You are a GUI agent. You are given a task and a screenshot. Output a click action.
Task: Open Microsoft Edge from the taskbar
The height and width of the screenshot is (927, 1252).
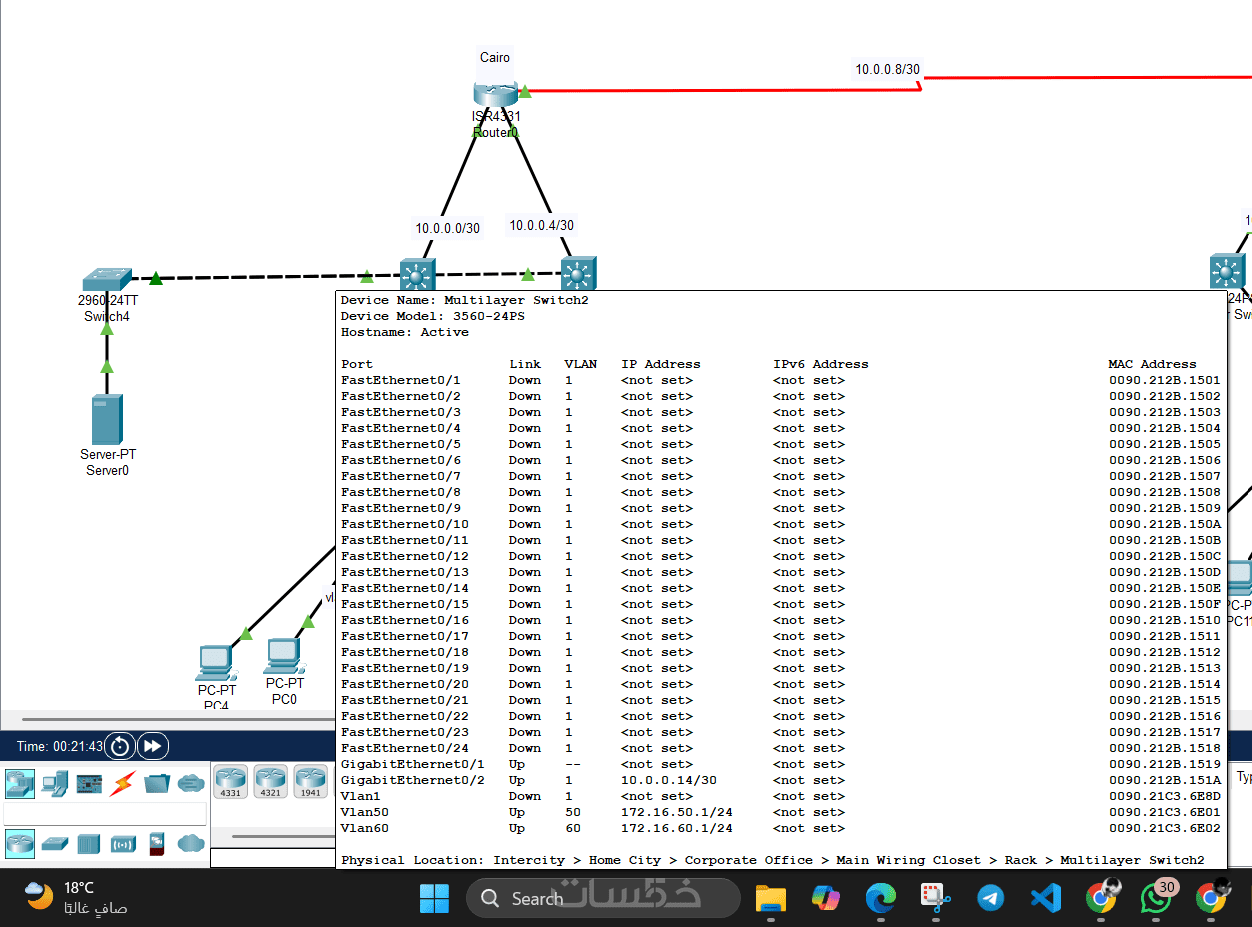tap(881, 898)
